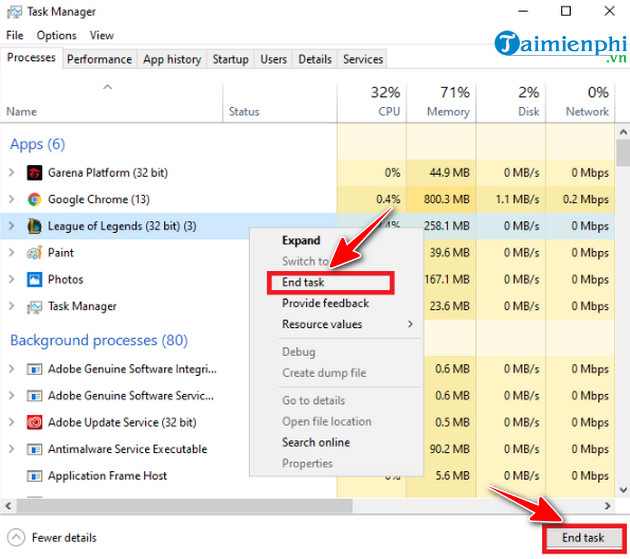The image size is (630, 559).
Task: Click the vertical scrollbar down arrow
Action: [623, 489]
